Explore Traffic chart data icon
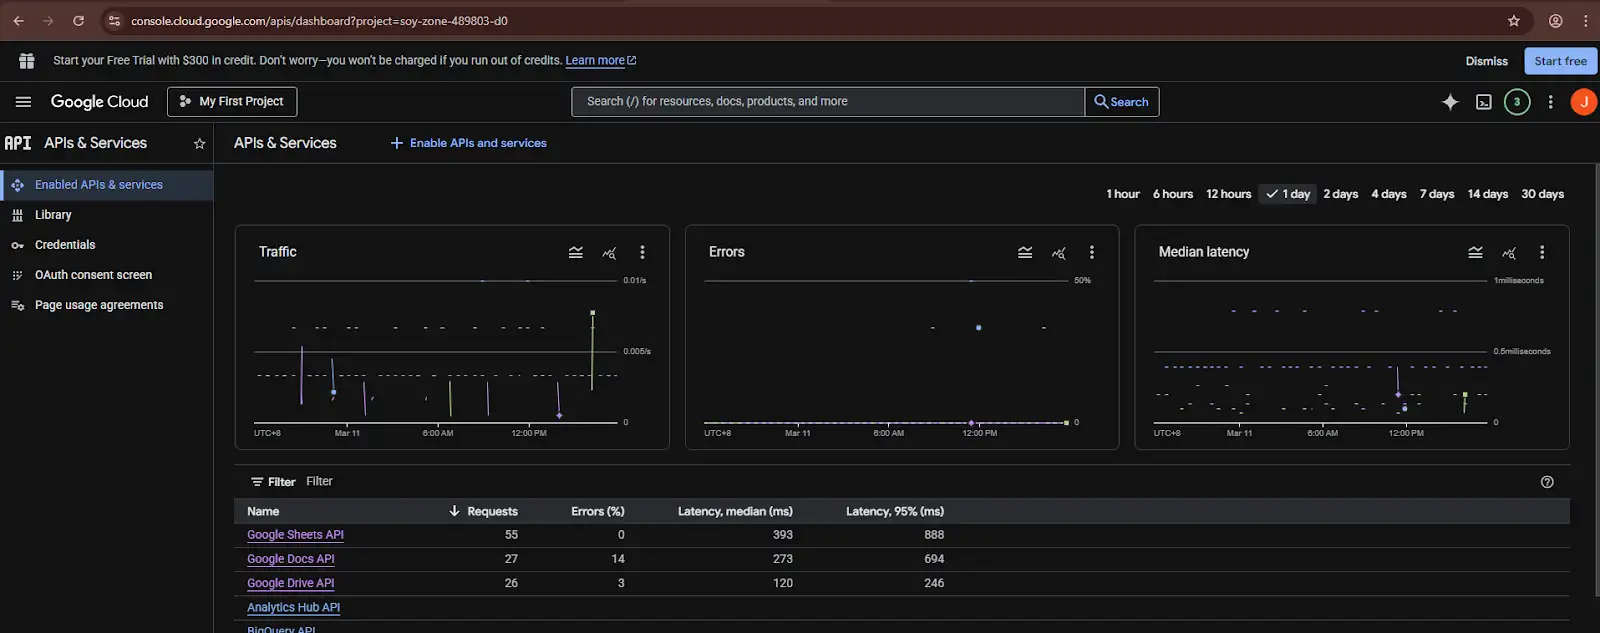Image resolution: width=1600 pixels, height=633 pixels. [x=609, y=253]
